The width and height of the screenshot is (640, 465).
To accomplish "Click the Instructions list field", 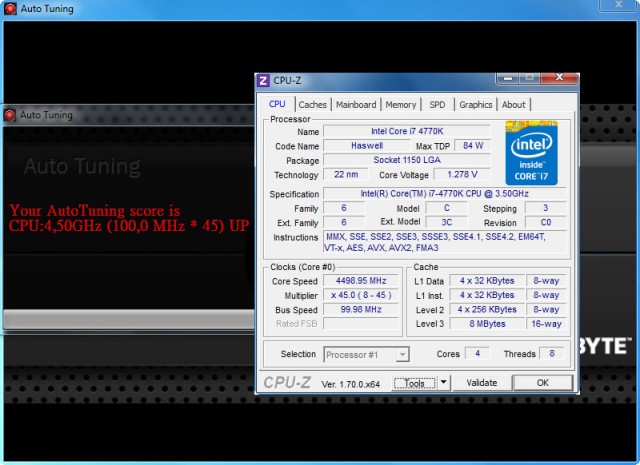I will 444,242.
